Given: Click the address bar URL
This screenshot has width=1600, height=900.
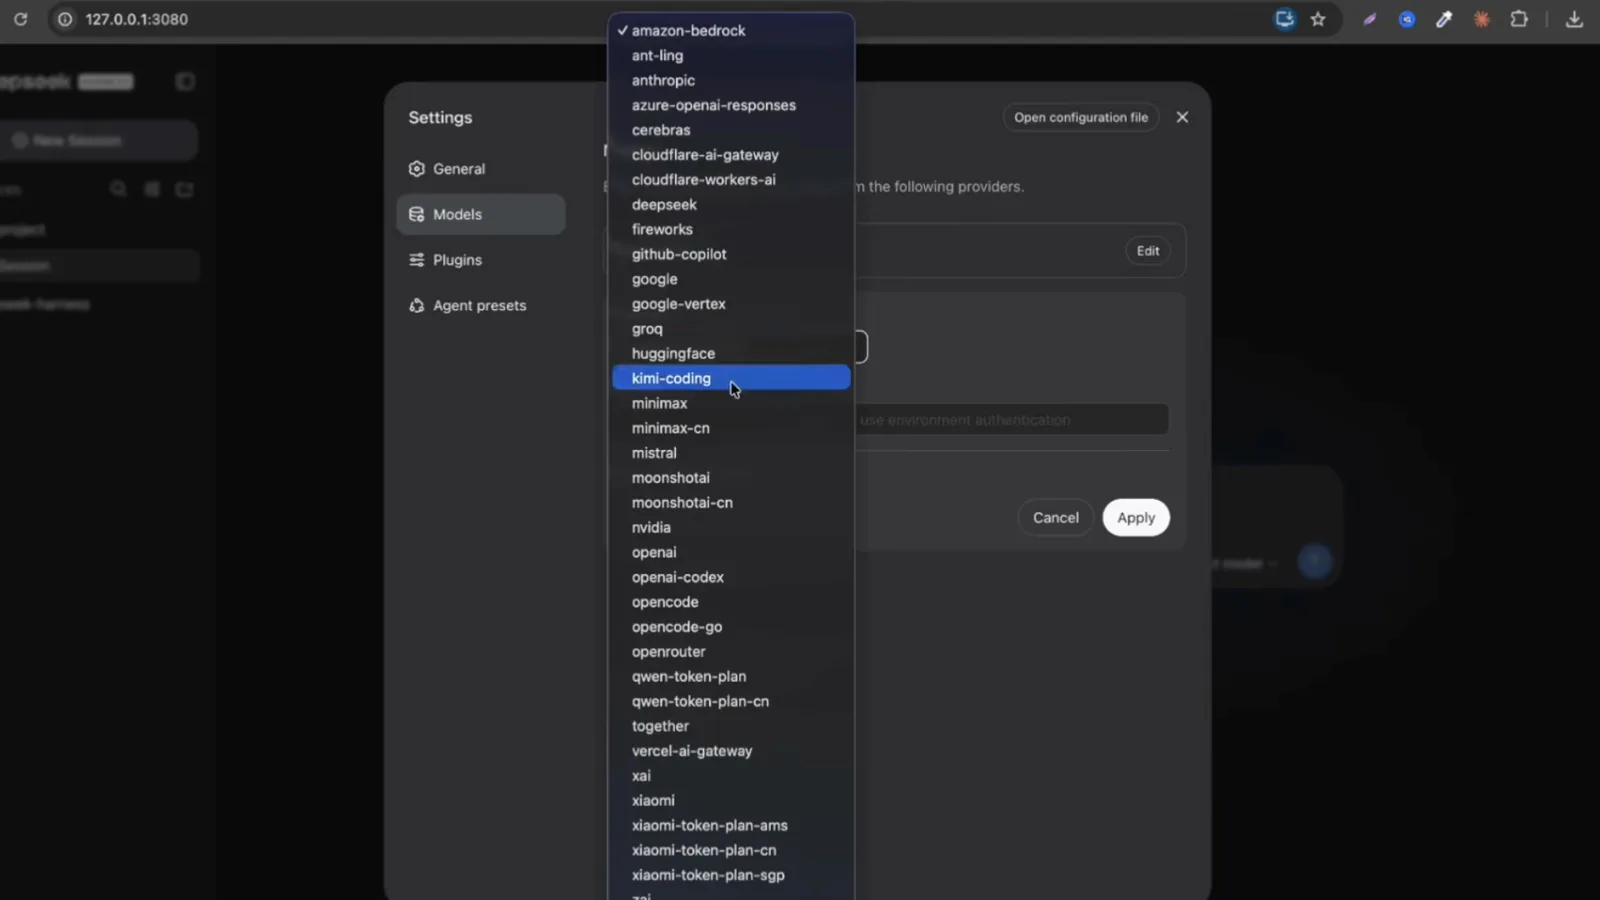Looking at the screenshot, I should pyautogui.click(x=137, y=19).
